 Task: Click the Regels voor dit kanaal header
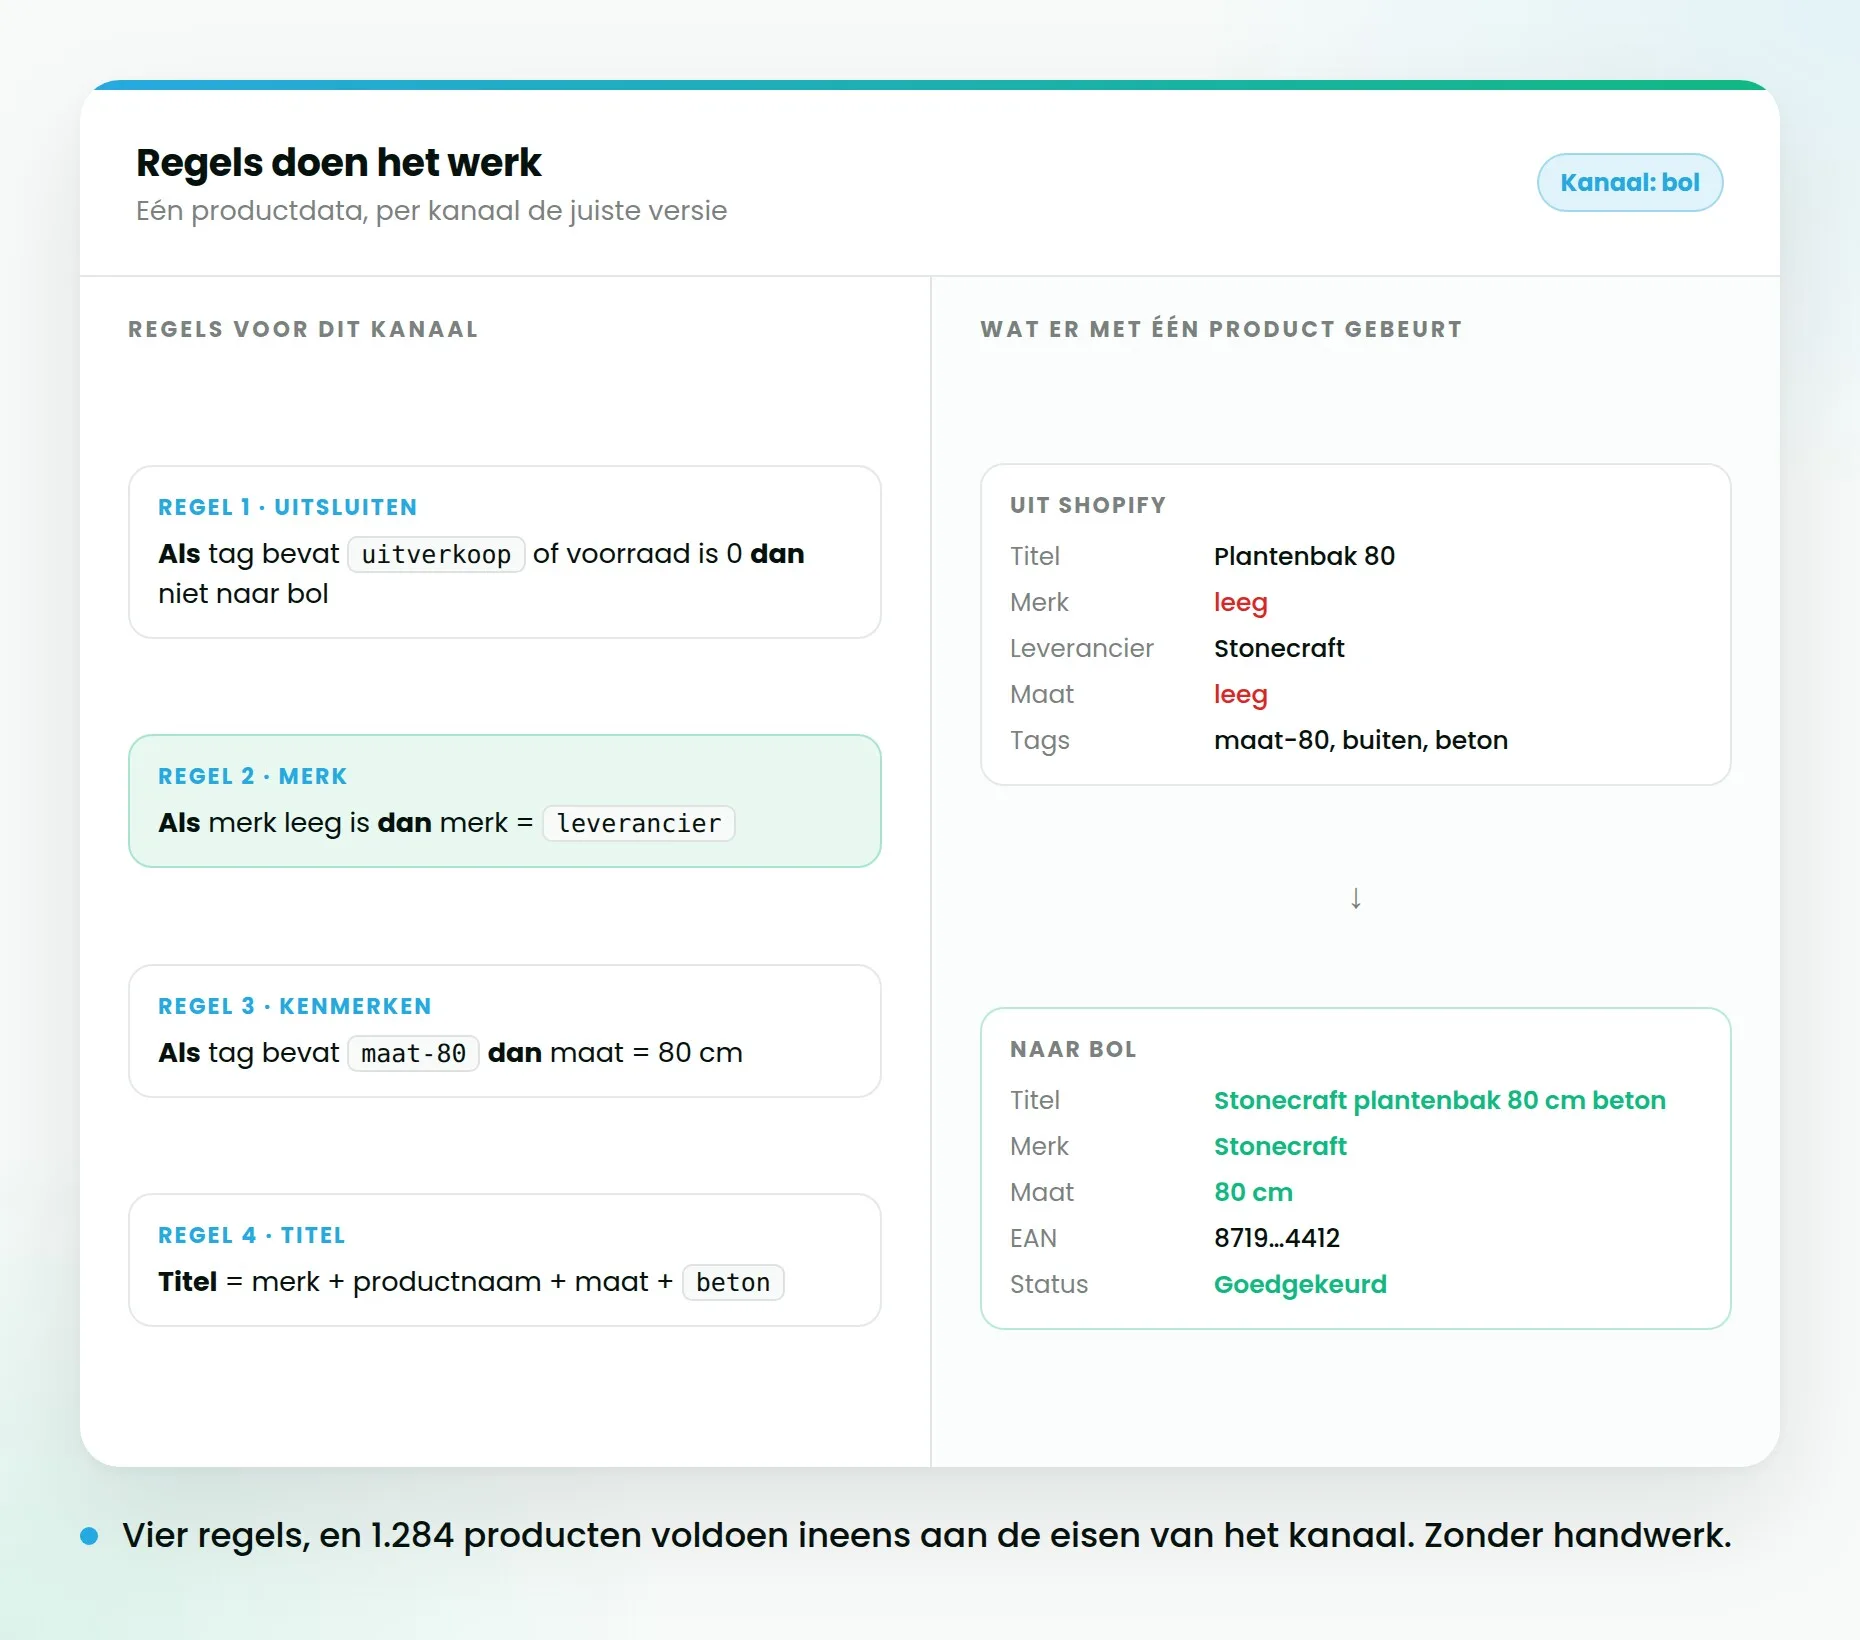[303, 329]
